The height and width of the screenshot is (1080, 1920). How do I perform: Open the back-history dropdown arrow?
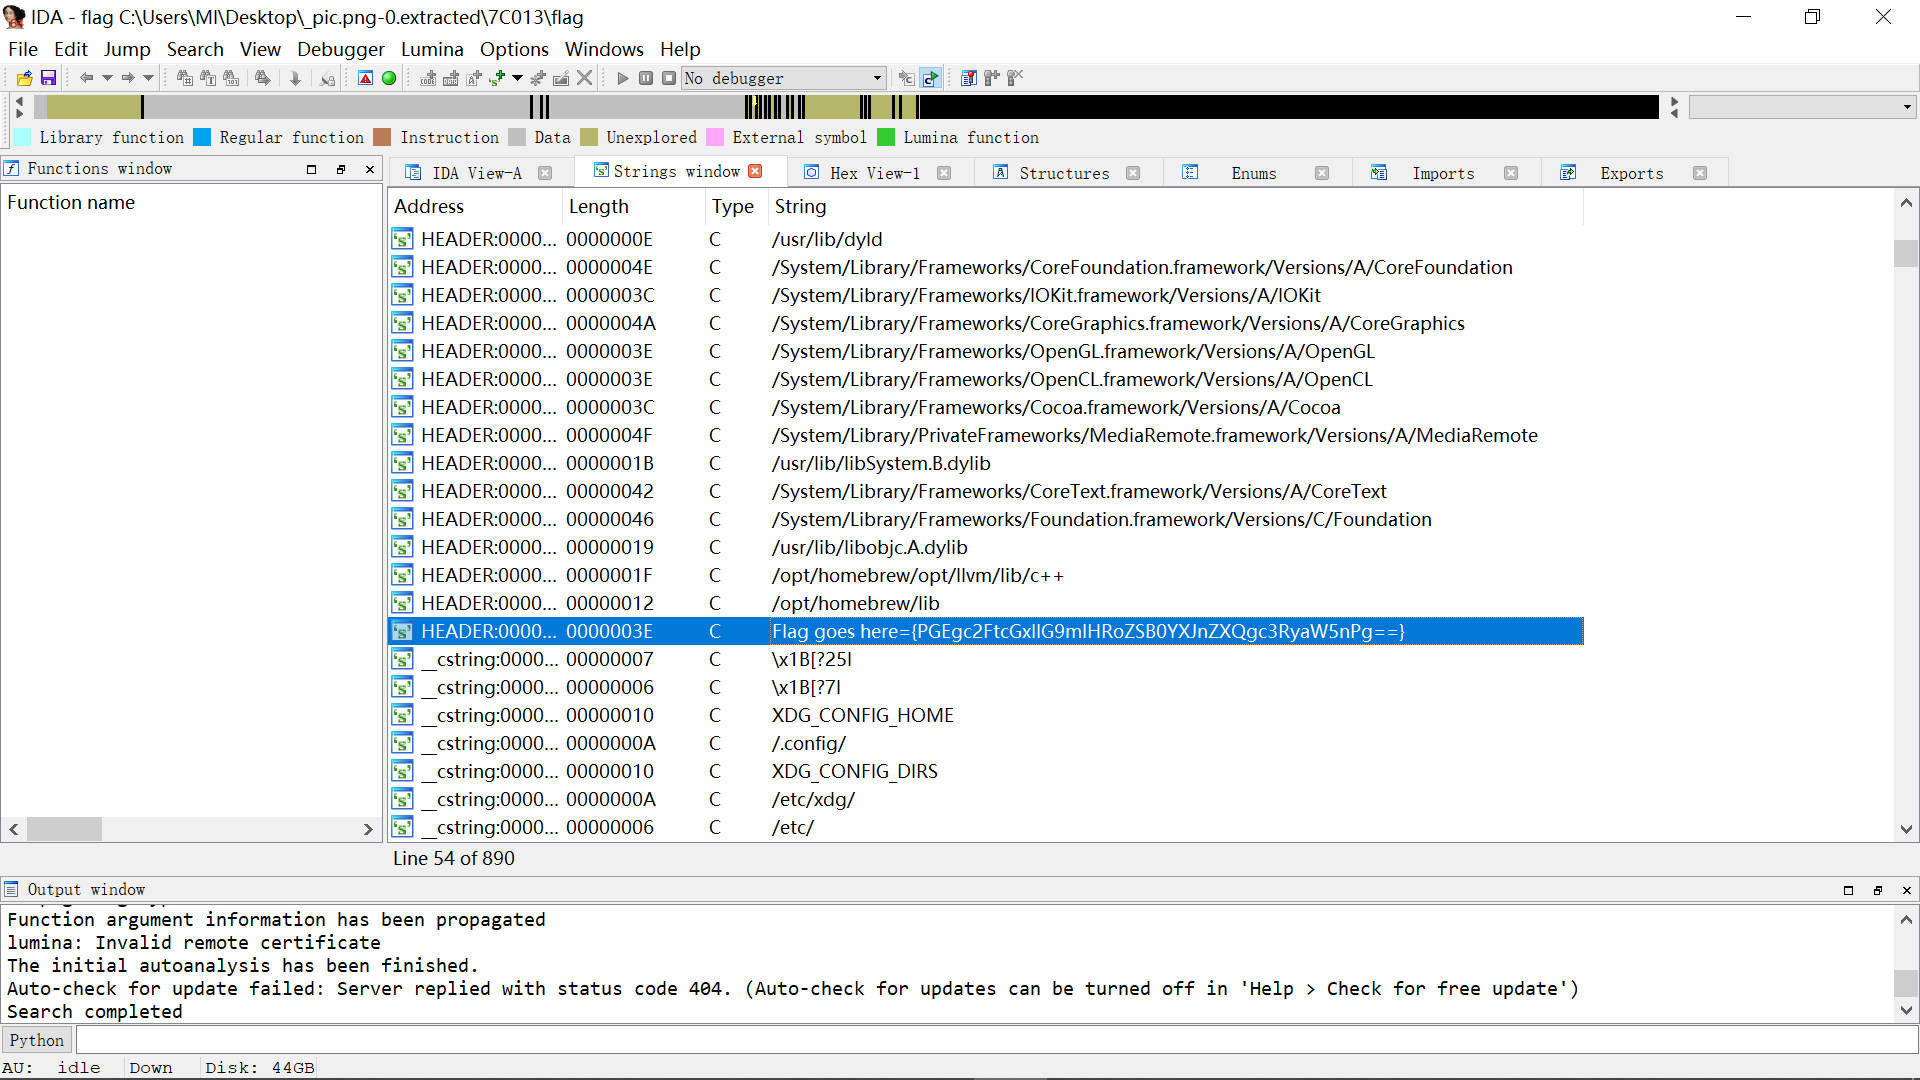coord(107,78)
